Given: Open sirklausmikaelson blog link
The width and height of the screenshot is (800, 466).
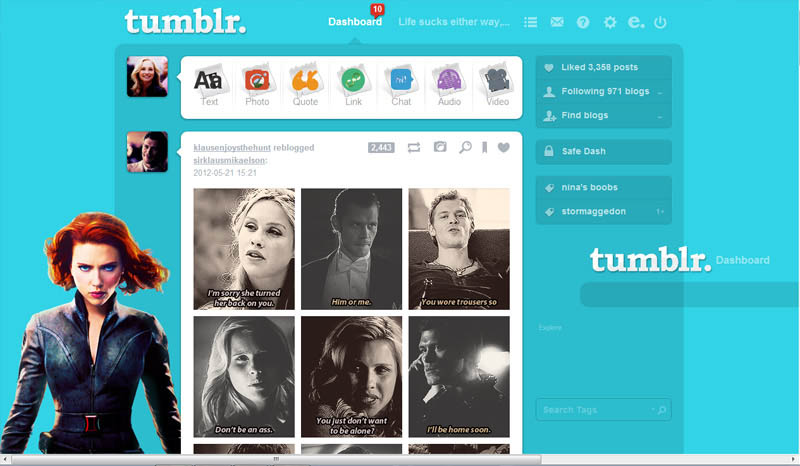Looking at the screenshot, I should (229, 160).
